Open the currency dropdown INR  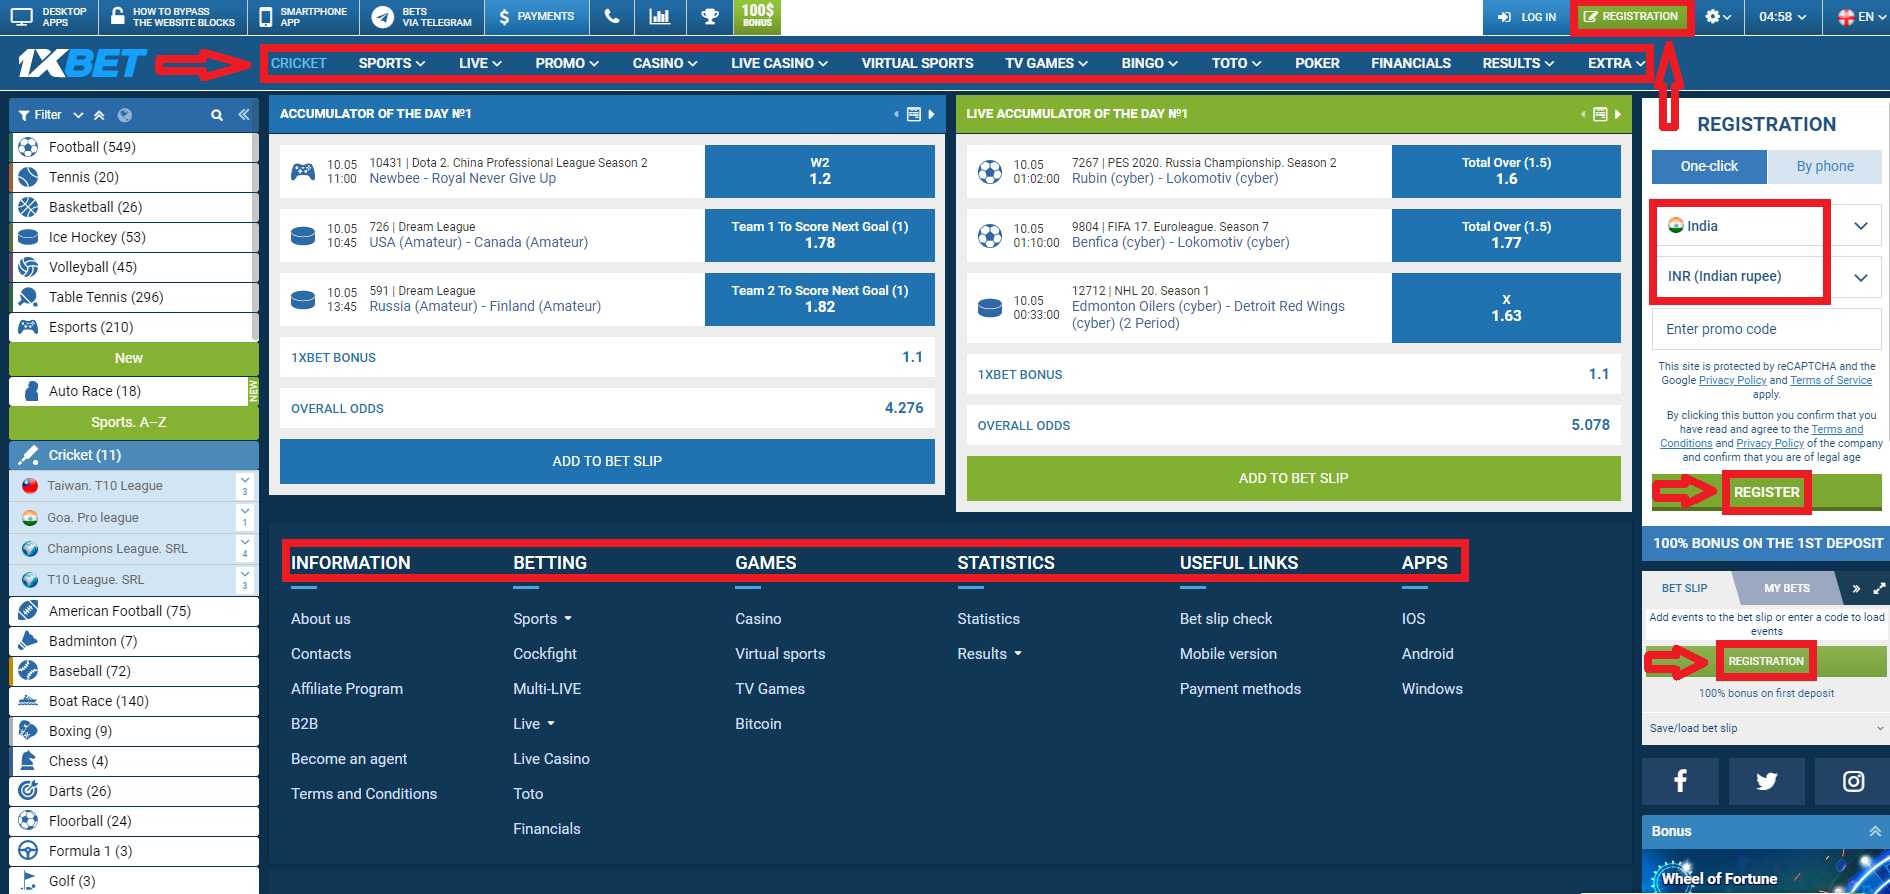tap(1767, 276)
